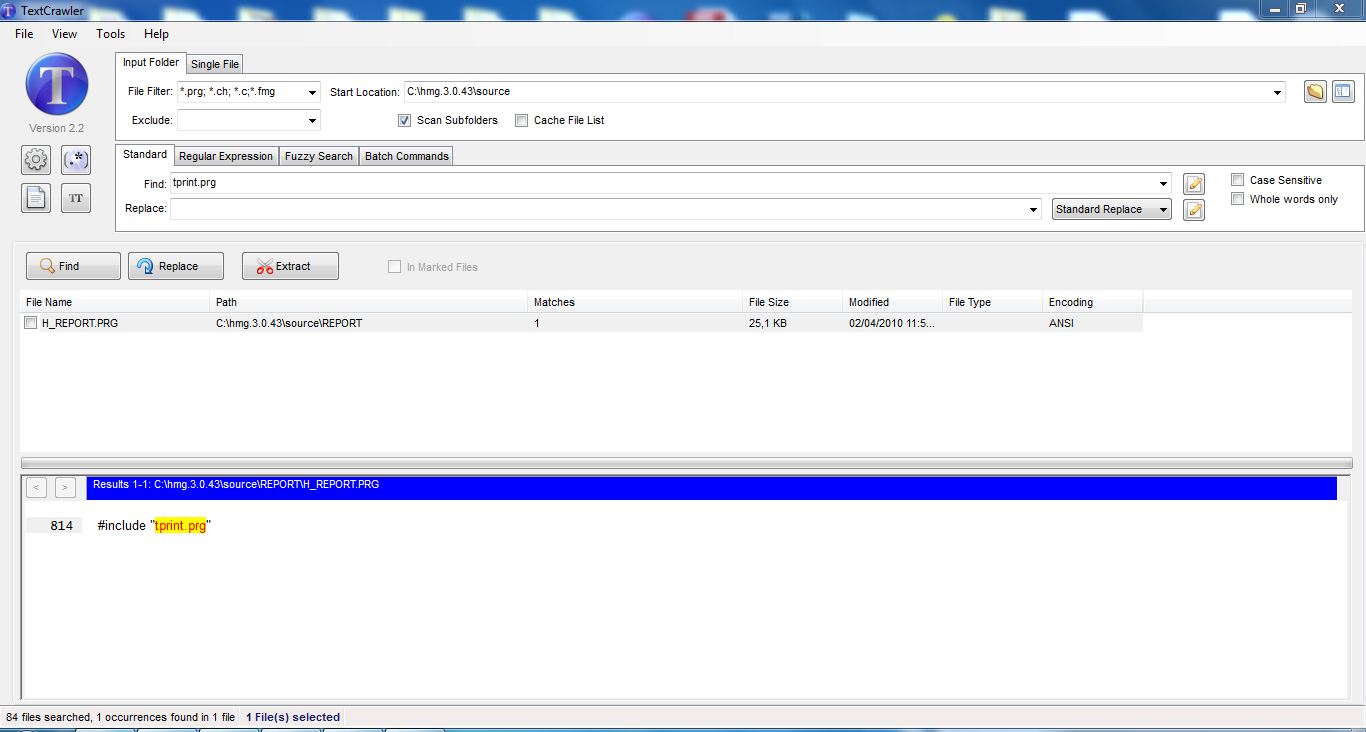1366x732 pixels.
Task: Edit the Find pattern with the pencil icon
Action: 1193,183
